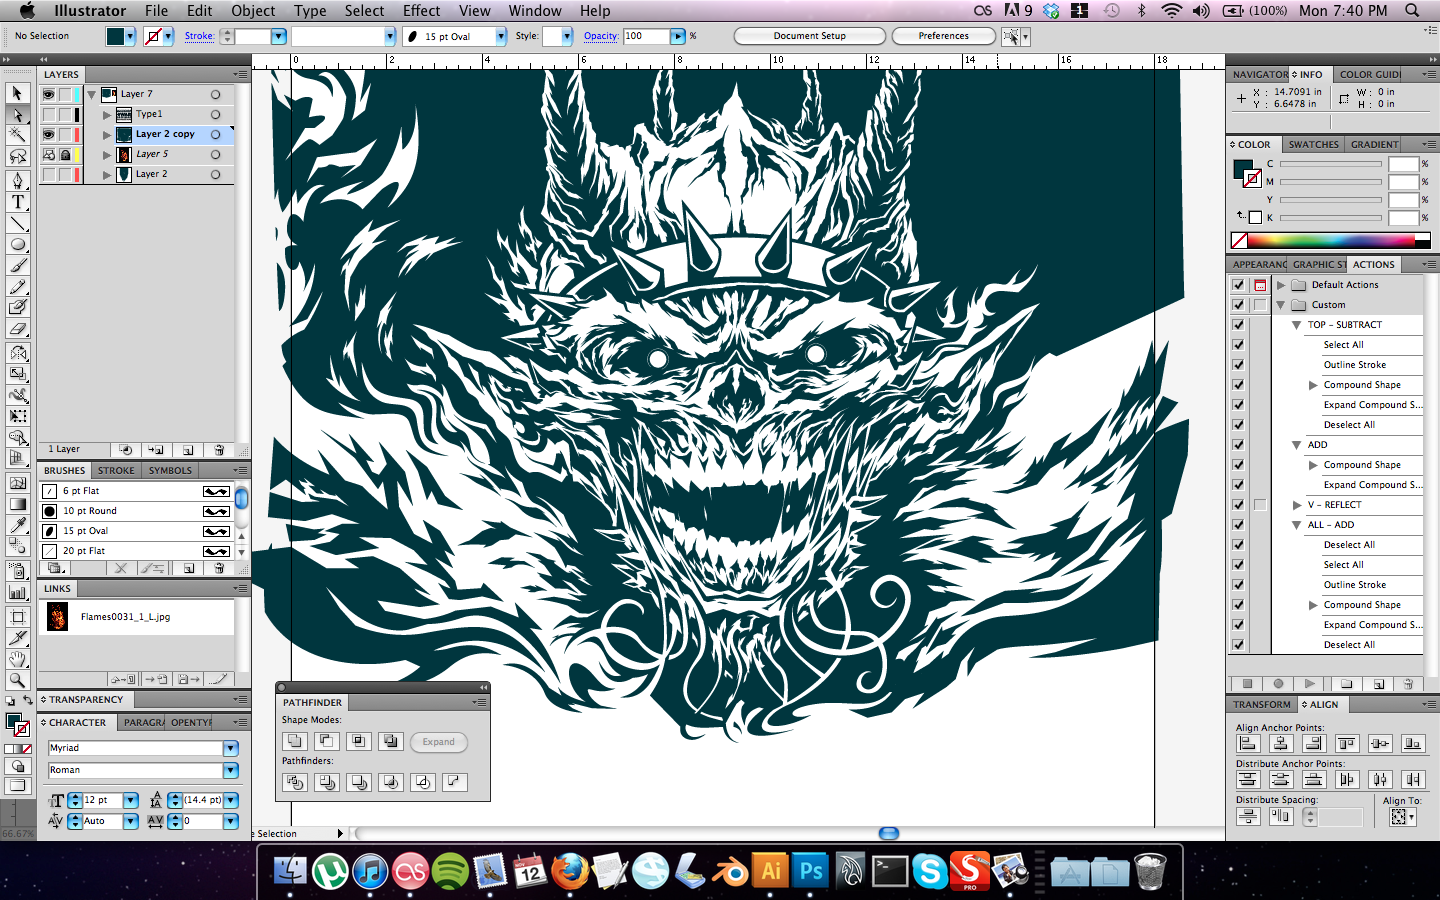This screenshot has height=900, width=1440.
Task: Expand Layer 2 contents
Action: [107, 174]
